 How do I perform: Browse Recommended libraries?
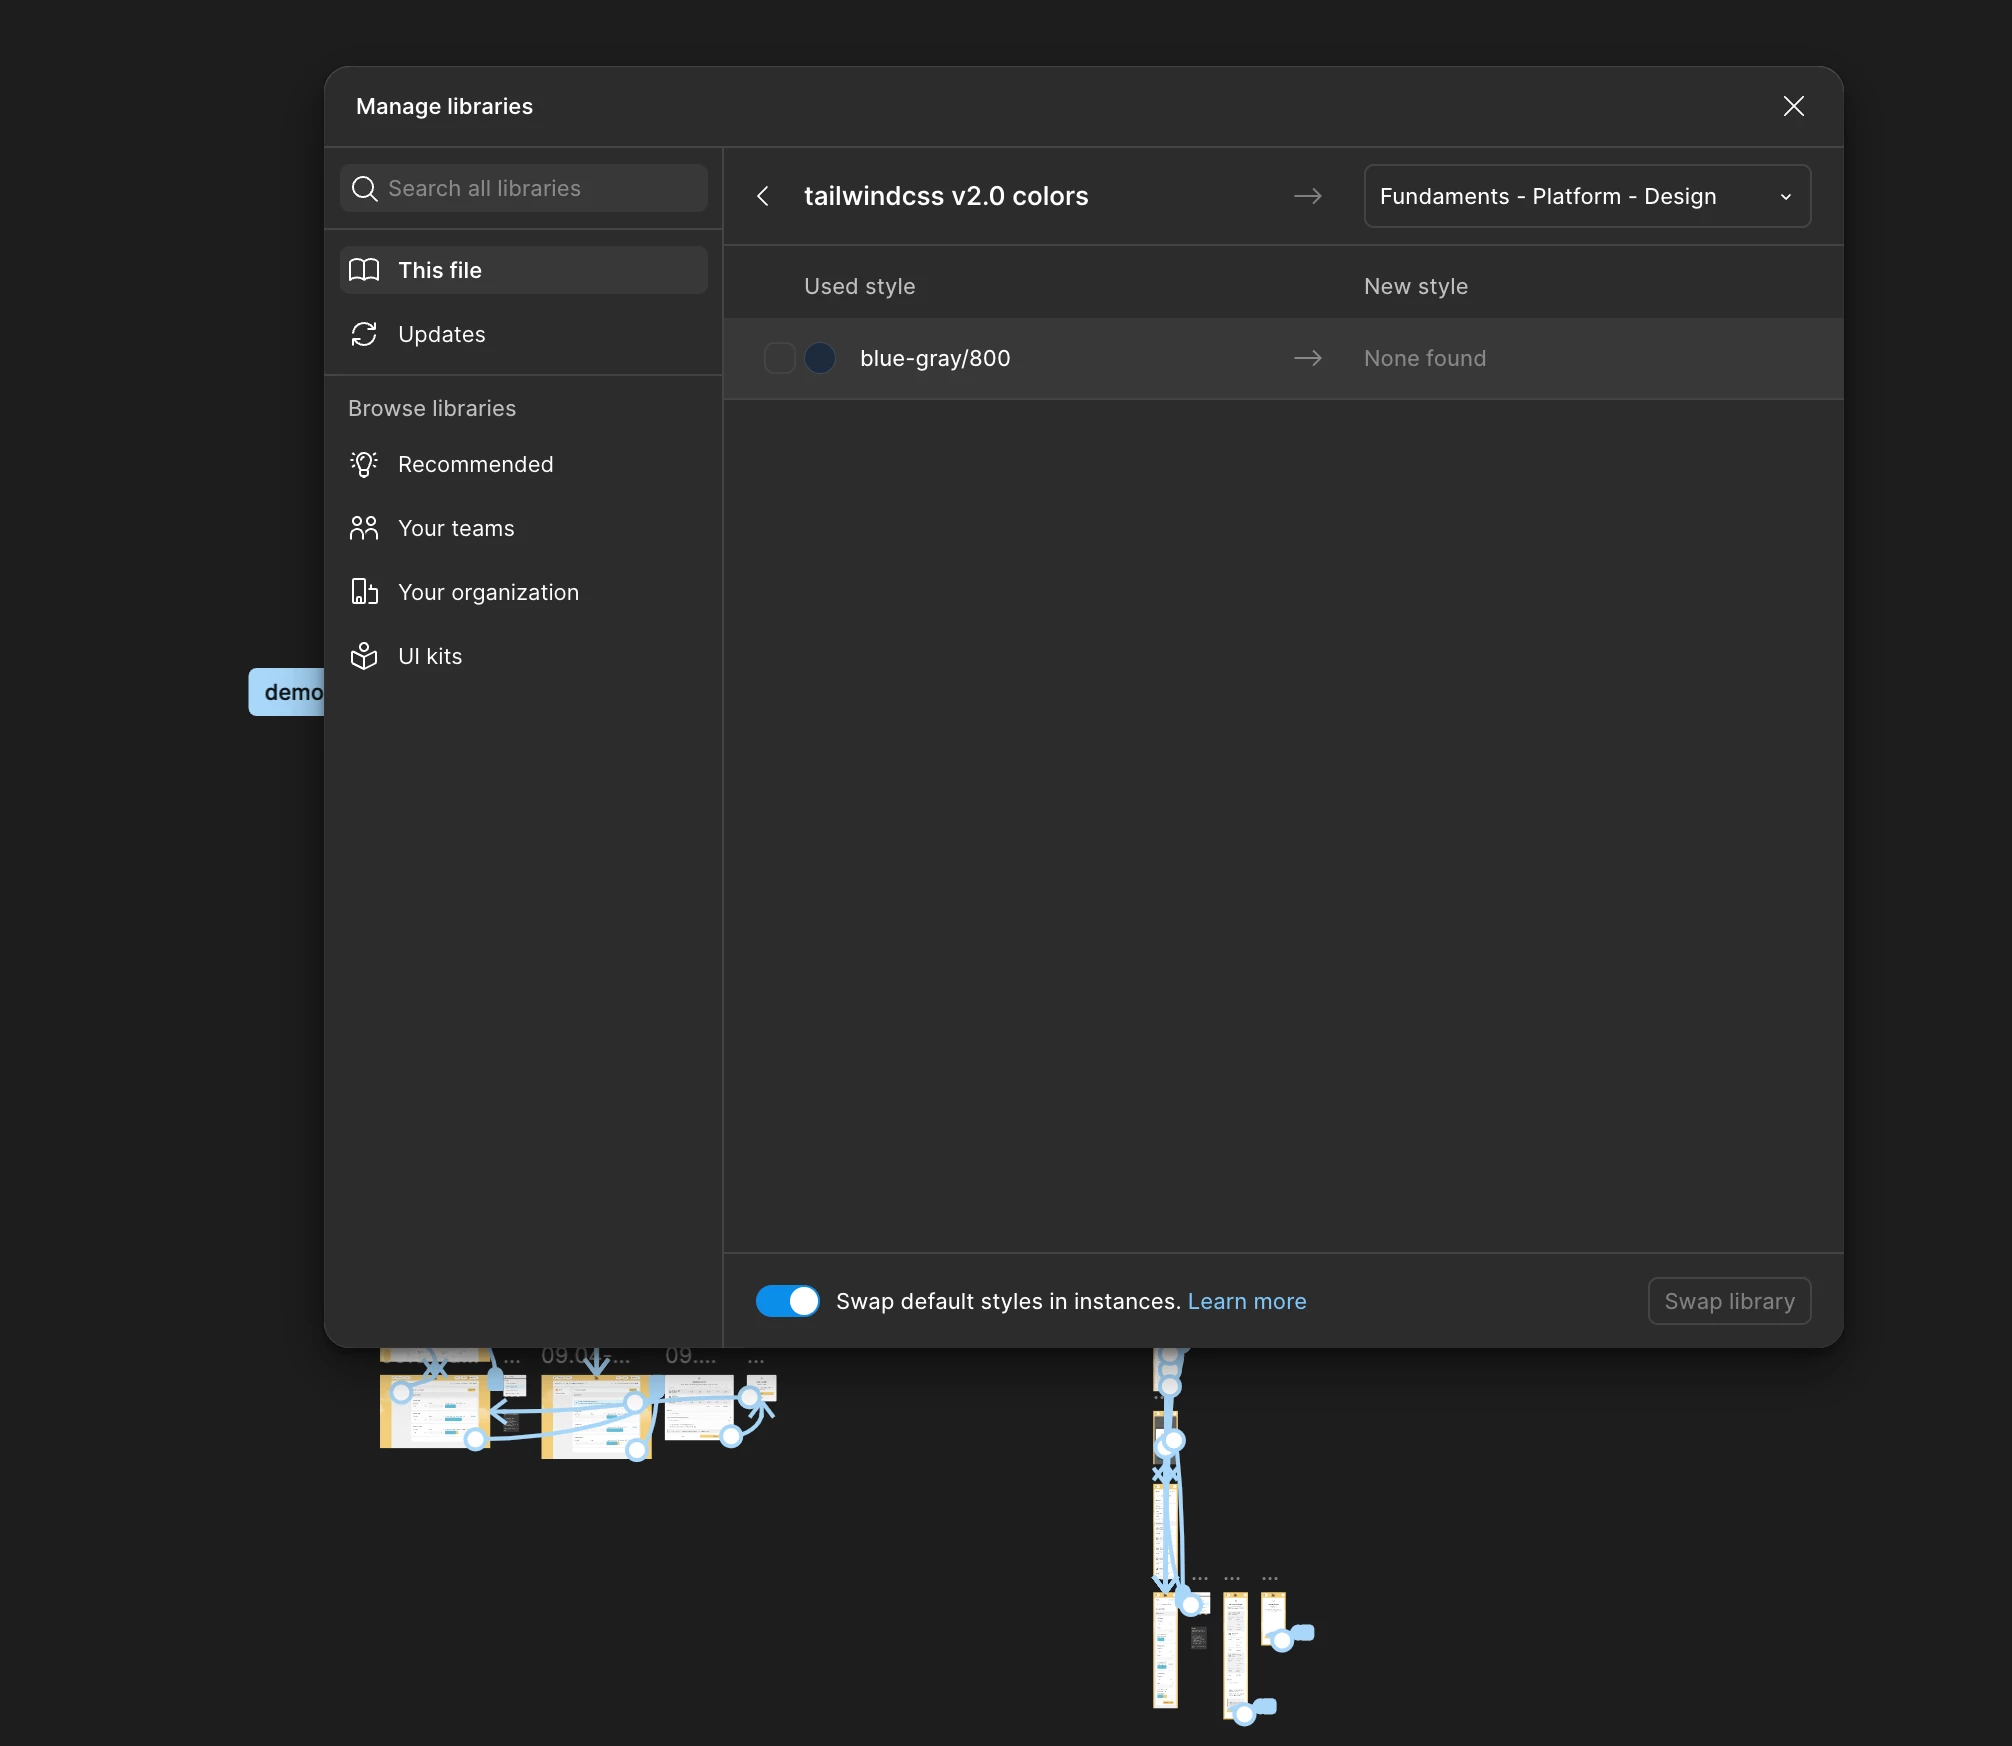[x=523, y=464]
